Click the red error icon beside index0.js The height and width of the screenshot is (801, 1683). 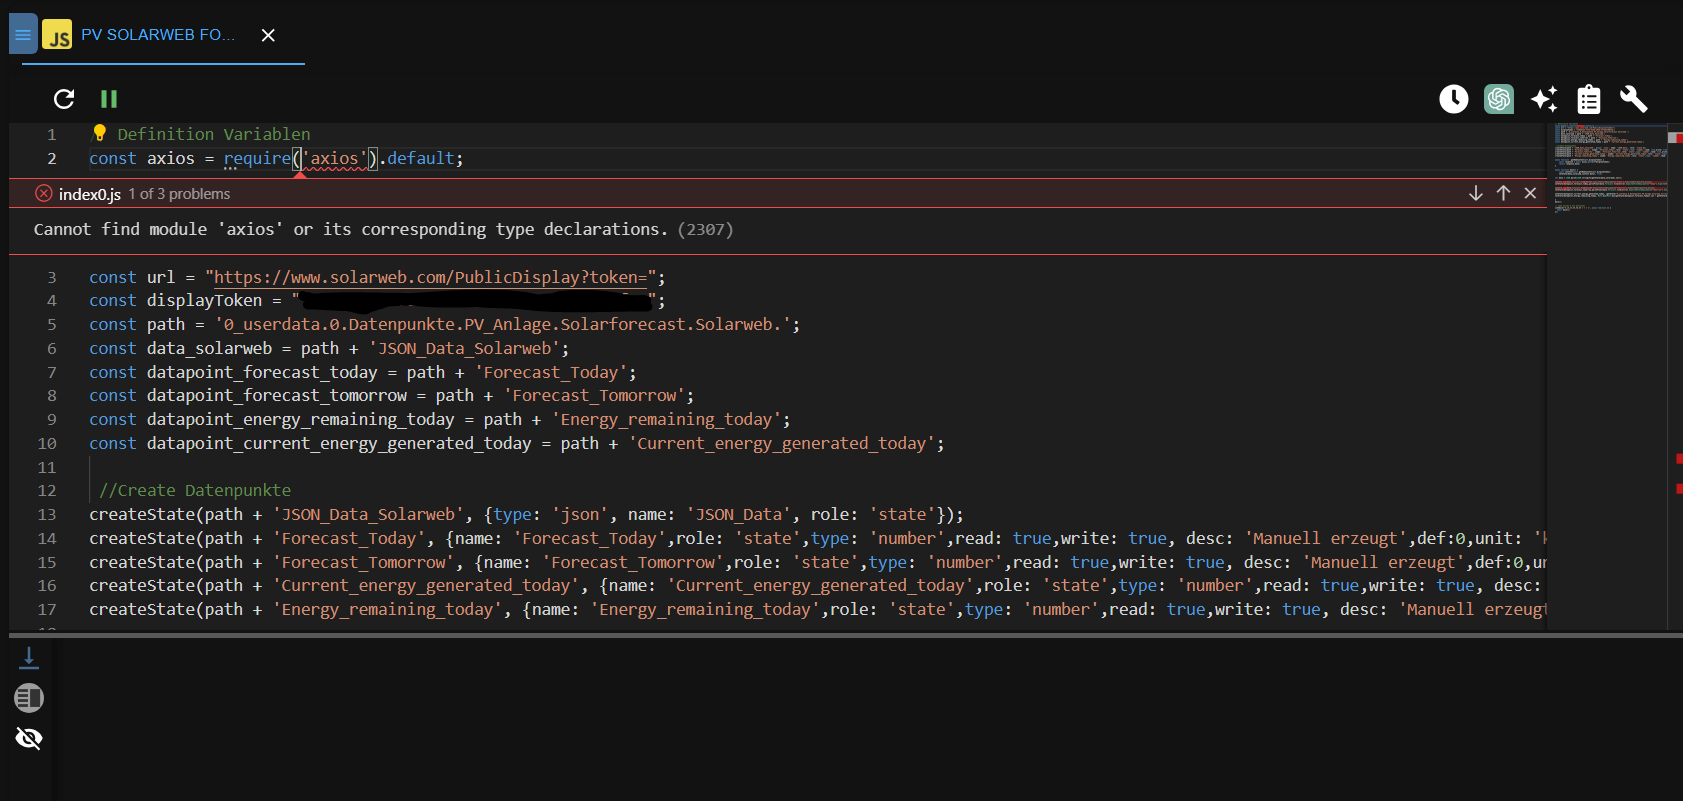point(43,193)
